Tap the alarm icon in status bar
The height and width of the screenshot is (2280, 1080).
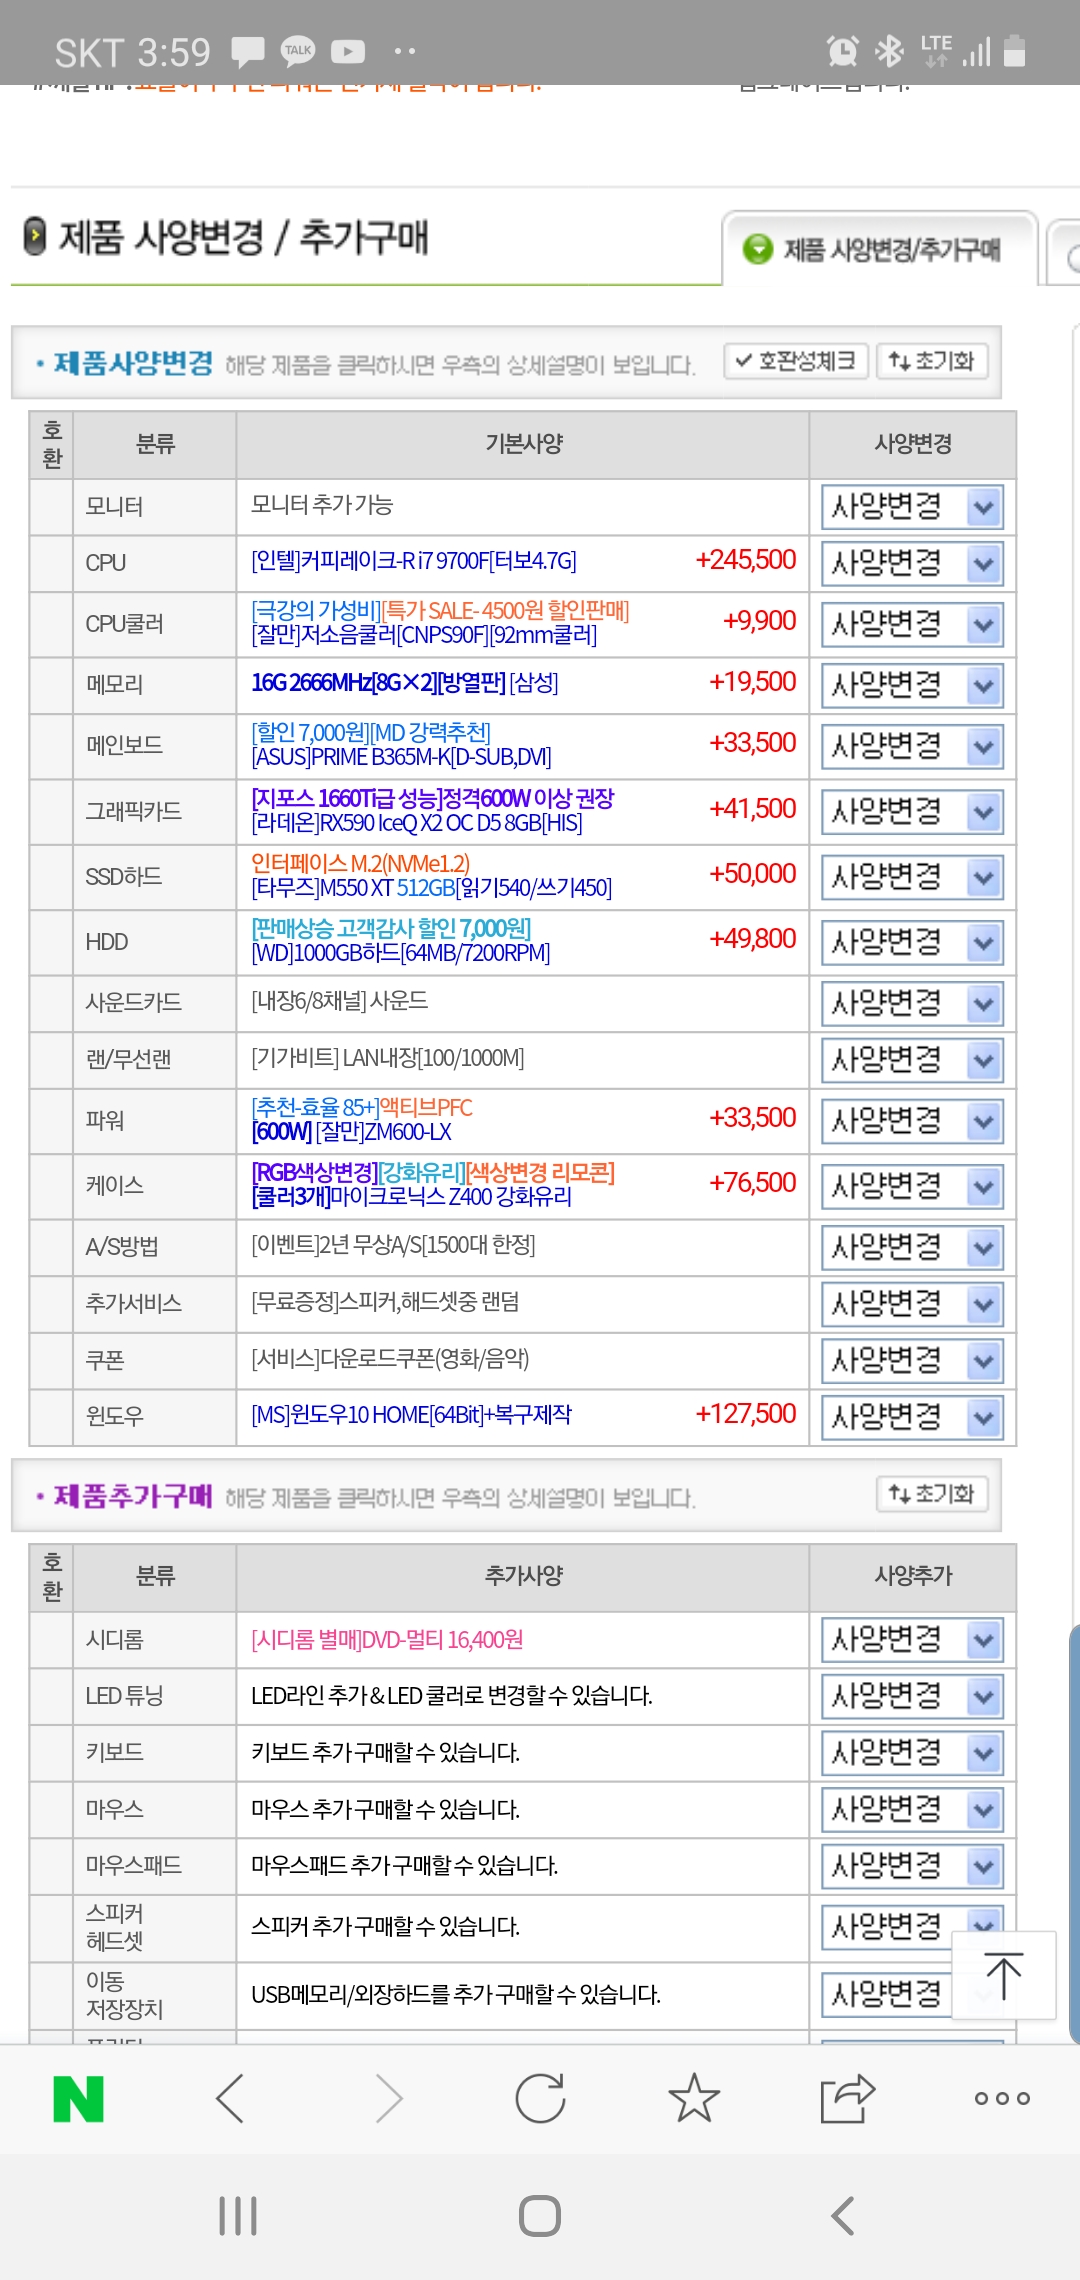(842, 50)
